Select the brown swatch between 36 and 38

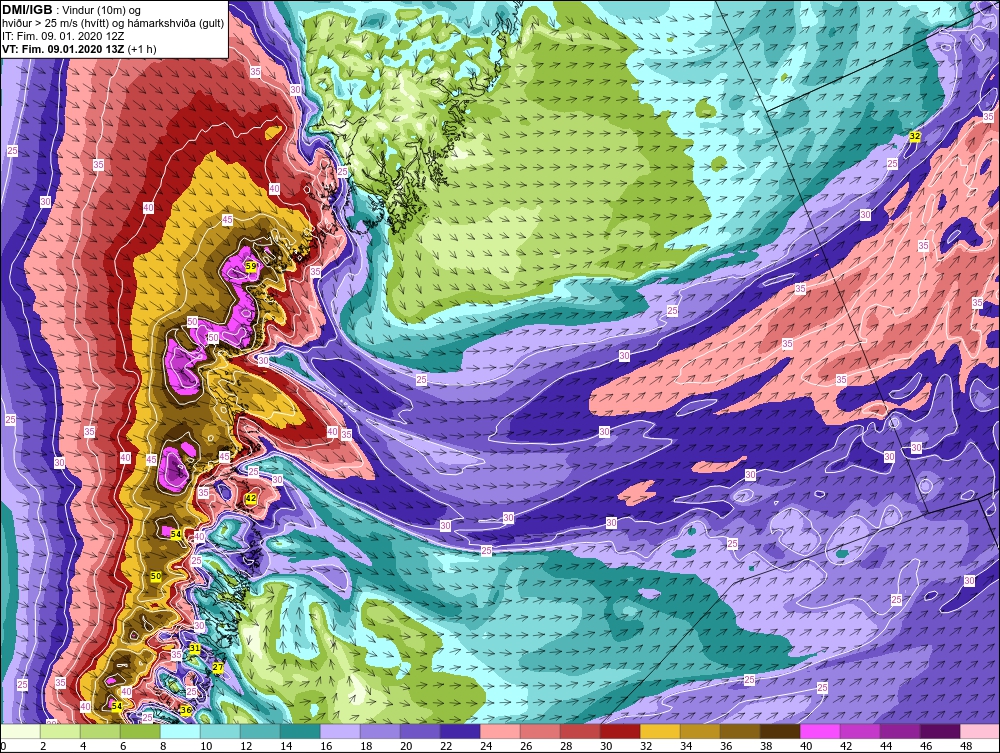pyautogui.click(x=740, y=731)
